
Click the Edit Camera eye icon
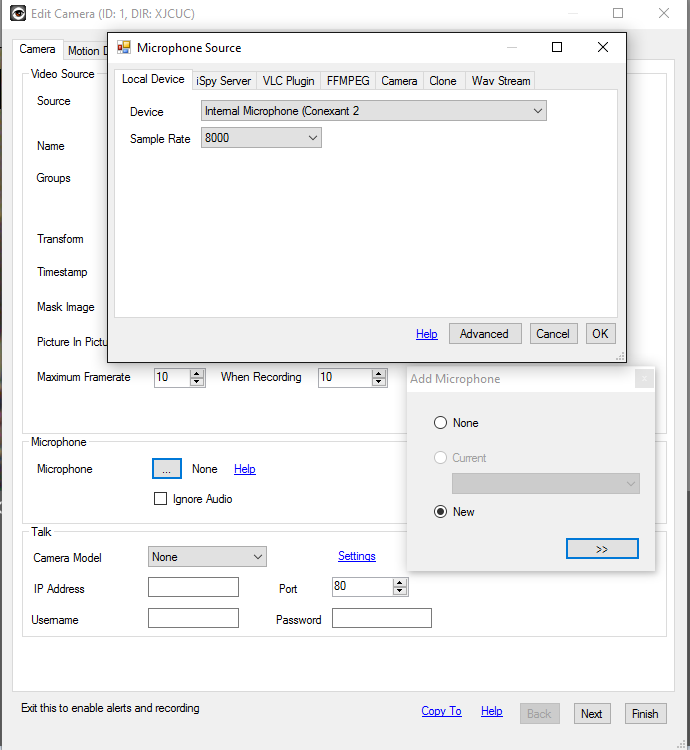[x=19, y=13]
